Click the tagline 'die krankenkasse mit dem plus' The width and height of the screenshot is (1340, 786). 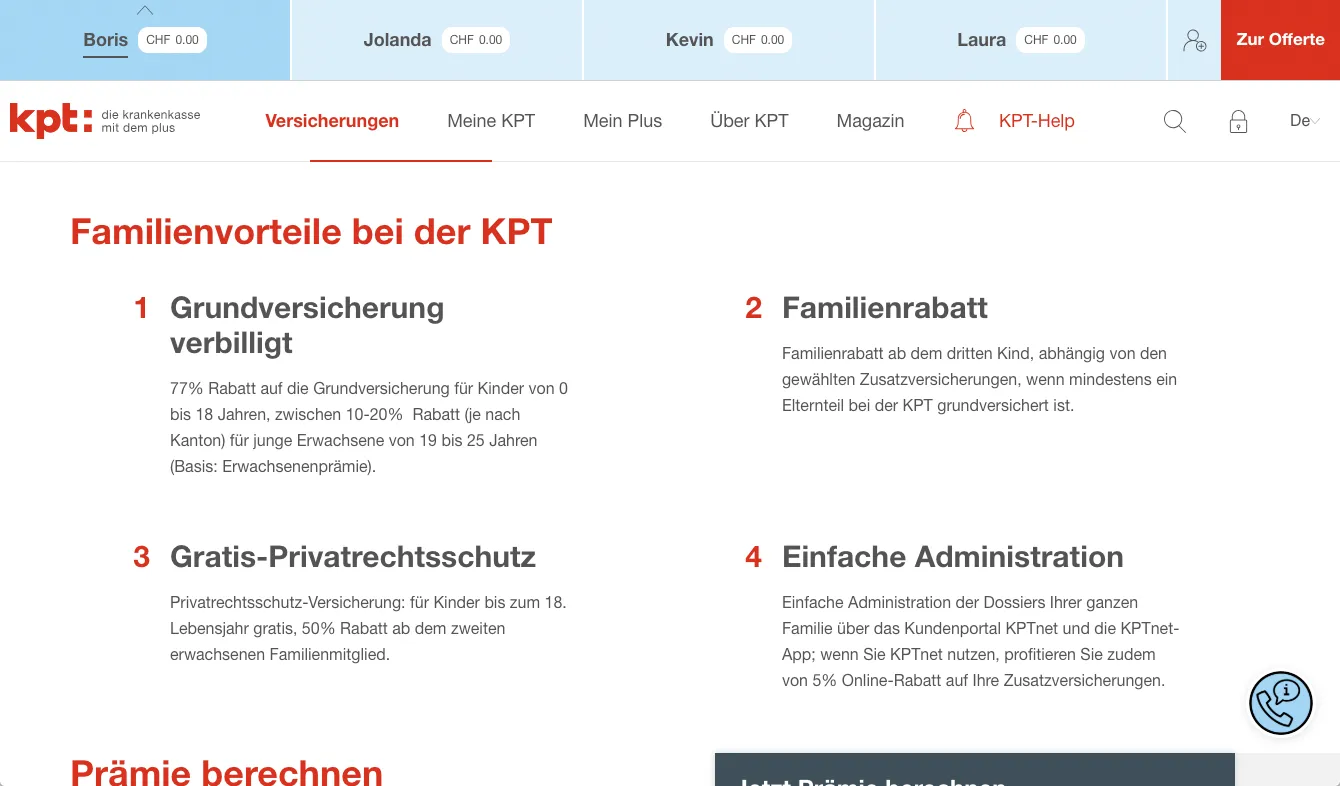click(x=151, y=121)
